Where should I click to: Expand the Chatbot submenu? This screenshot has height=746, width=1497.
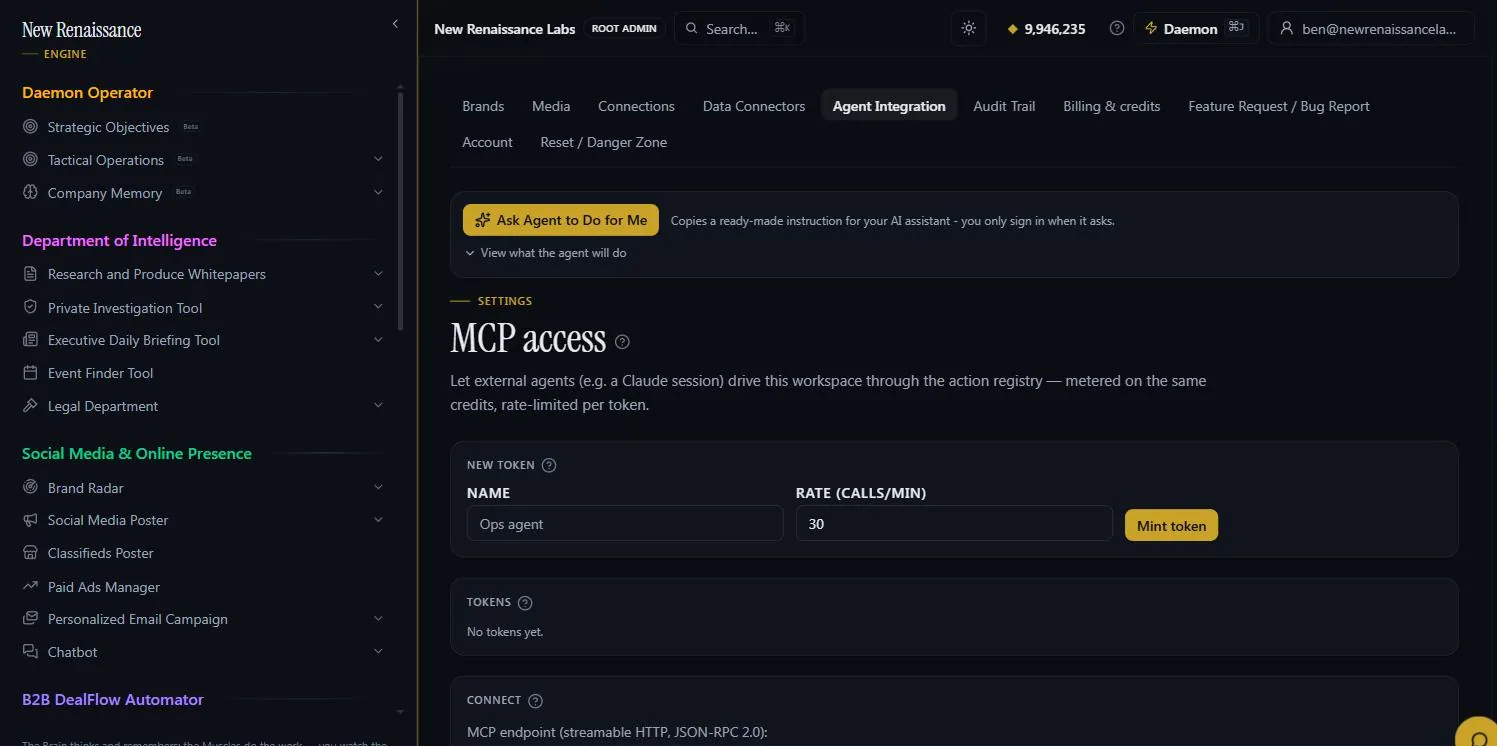tap(378, 652)
